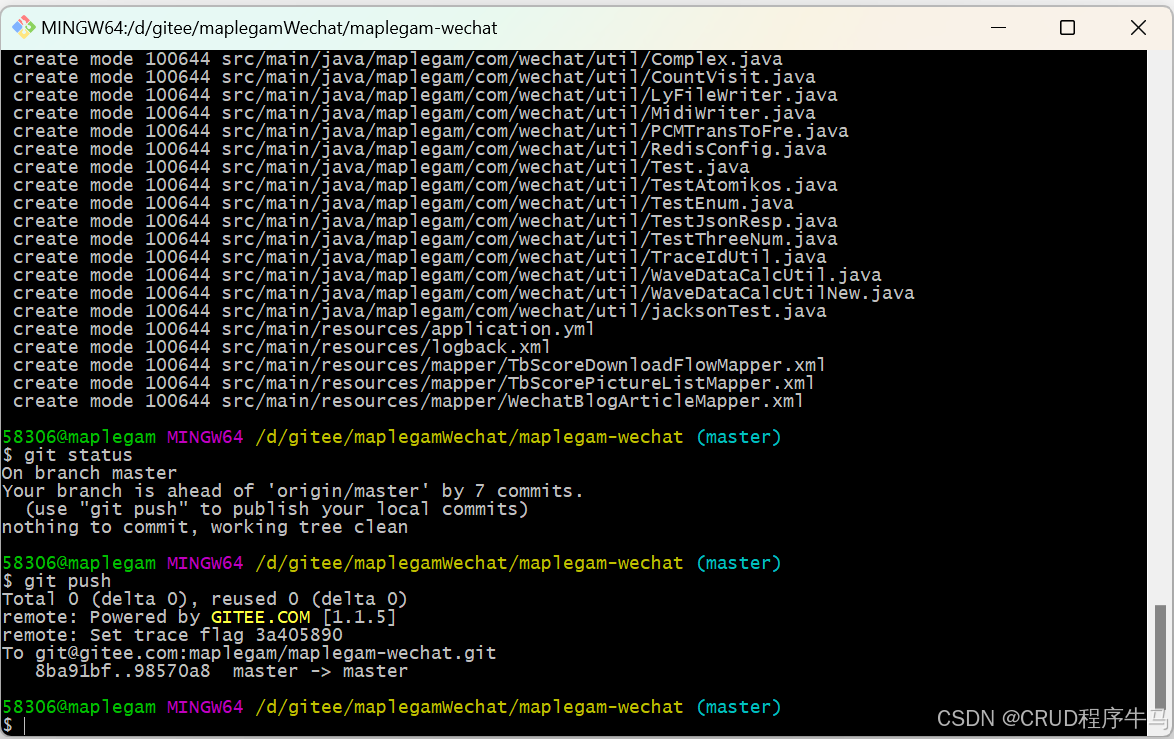Close the MINGW64 terminal window
1174x739 pixels.
tap(1138, 28)
